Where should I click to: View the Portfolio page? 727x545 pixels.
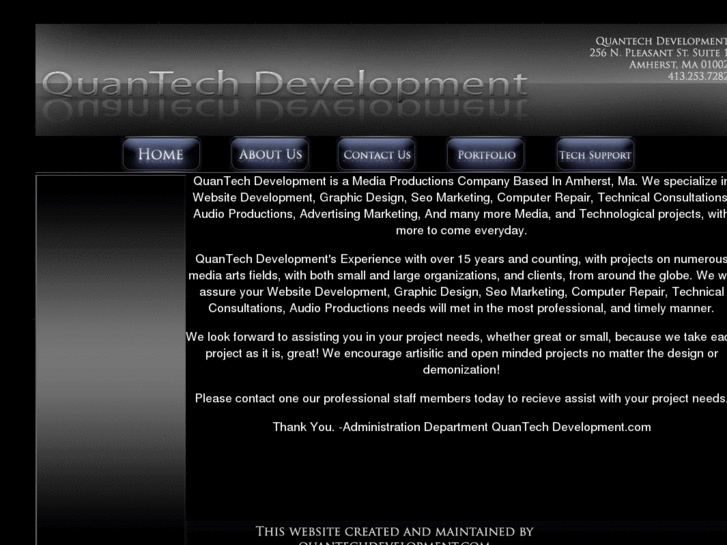coord(485,154)
